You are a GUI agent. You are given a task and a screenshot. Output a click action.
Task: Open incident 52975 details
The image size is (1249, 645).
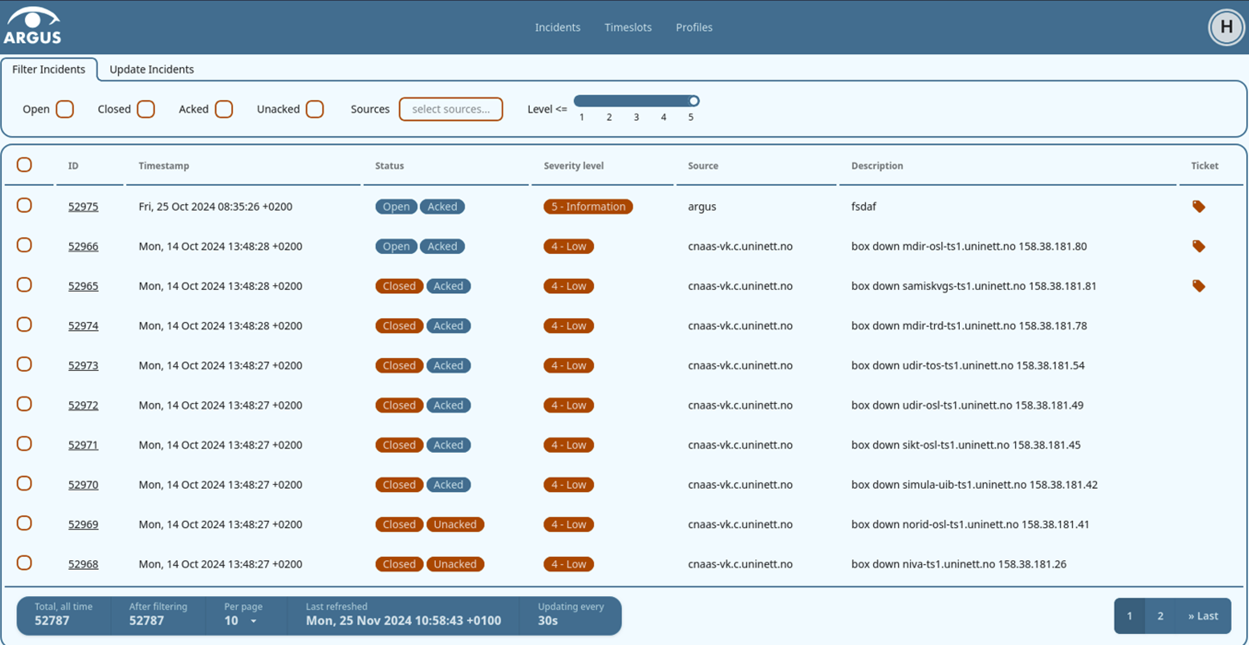83,206
